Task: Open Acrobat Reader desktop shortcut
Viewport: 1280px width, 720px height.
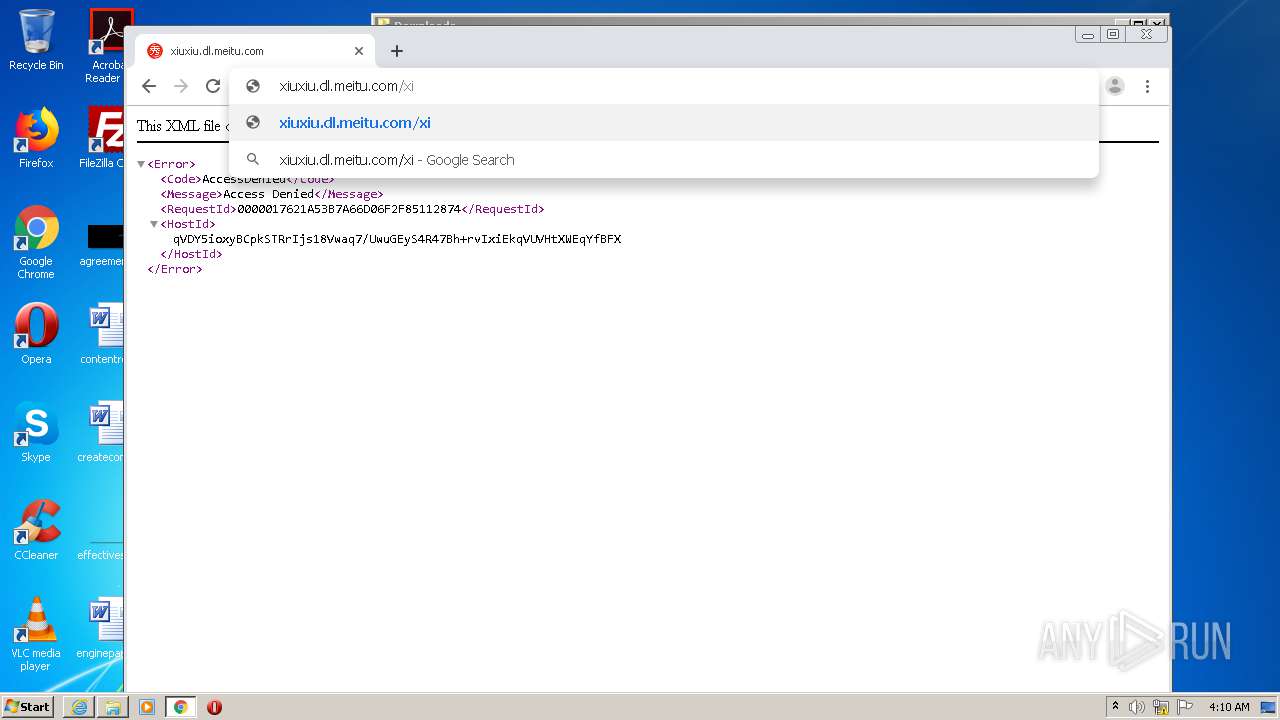Action: 106,46
